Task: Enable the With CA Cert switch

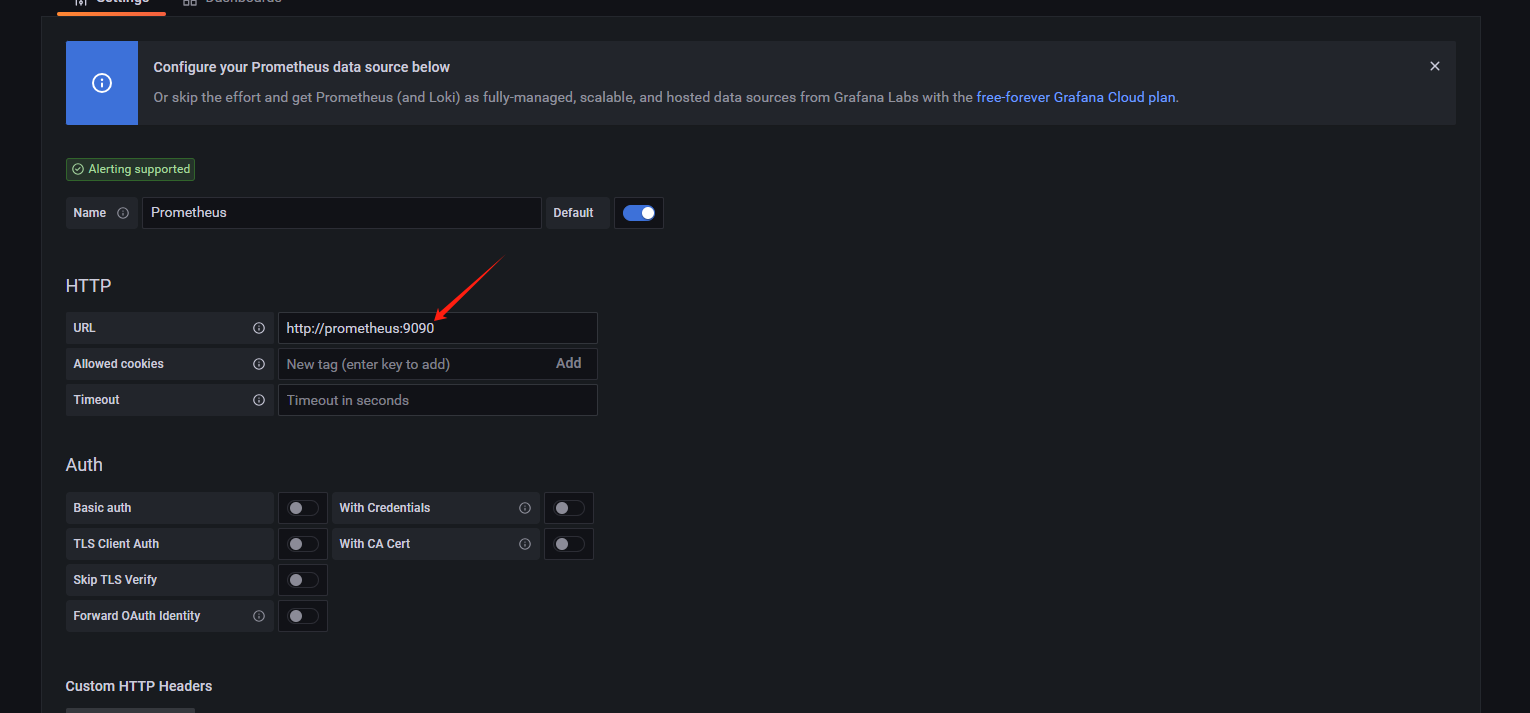Action: (x=569, y=544)
